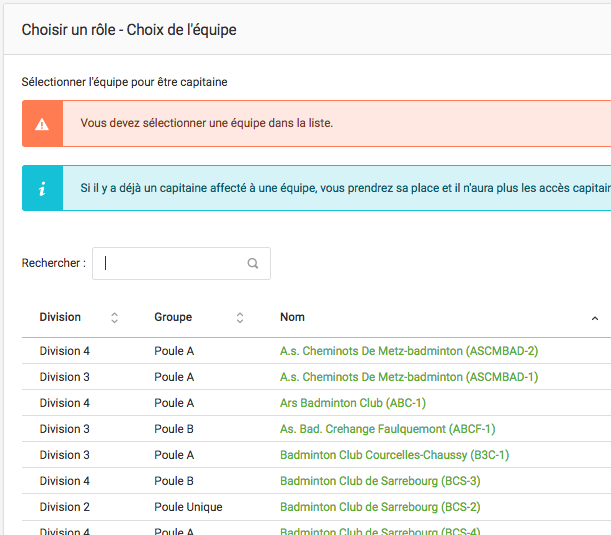Select team A.s. Cheminots De Metz-badminton (ASCMBAD-2)
Screen dimensions: 611x535
tap(409, 351)
